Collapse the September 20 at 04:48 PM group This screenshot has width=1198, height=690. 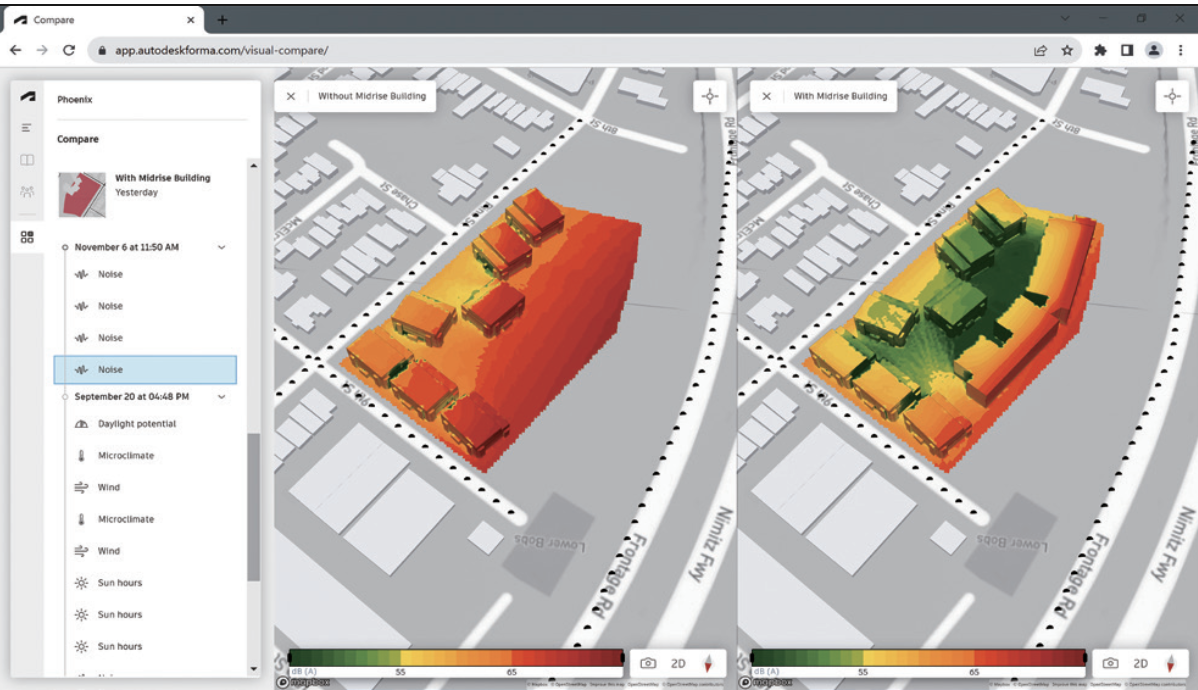pyautogui.click(x=222, y=397)
